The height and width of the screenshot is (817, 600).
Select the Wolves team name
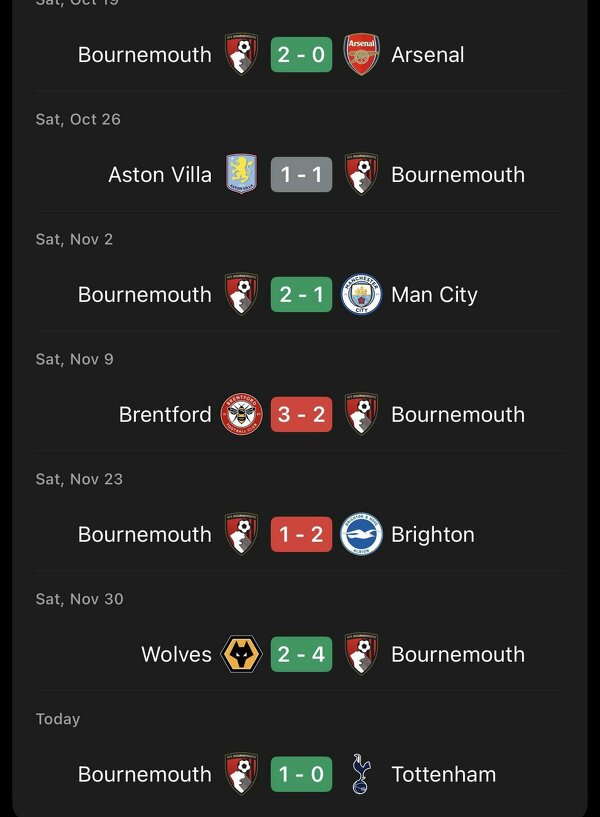coord(176,655)
